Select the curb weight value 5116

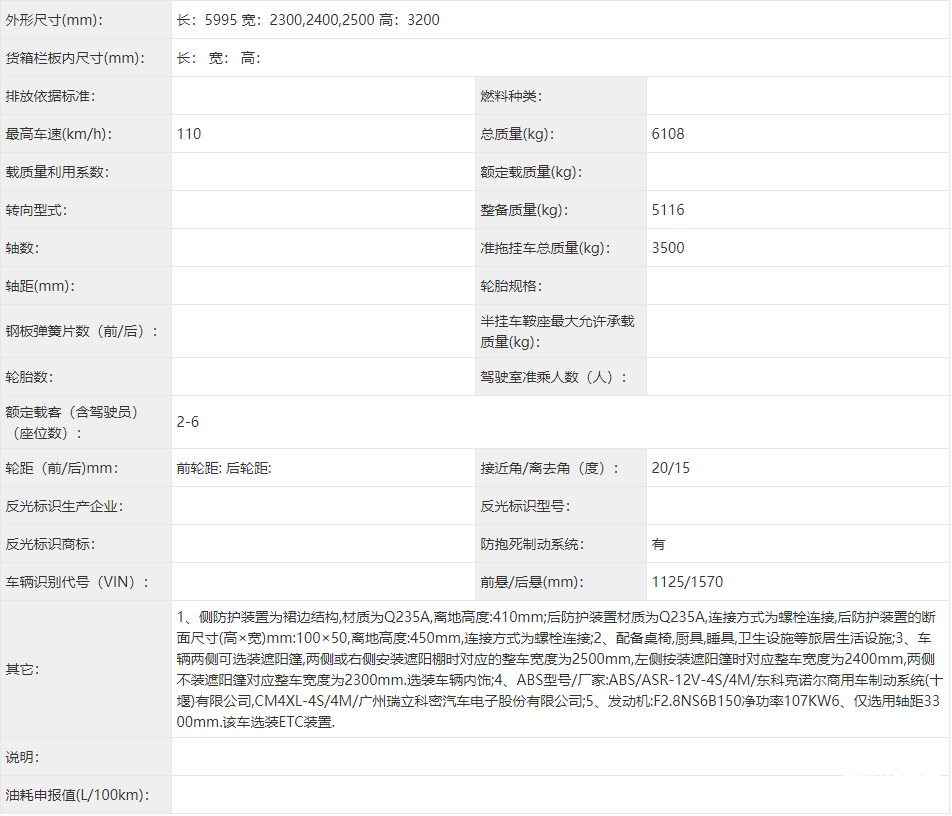(x=668, y=211)
